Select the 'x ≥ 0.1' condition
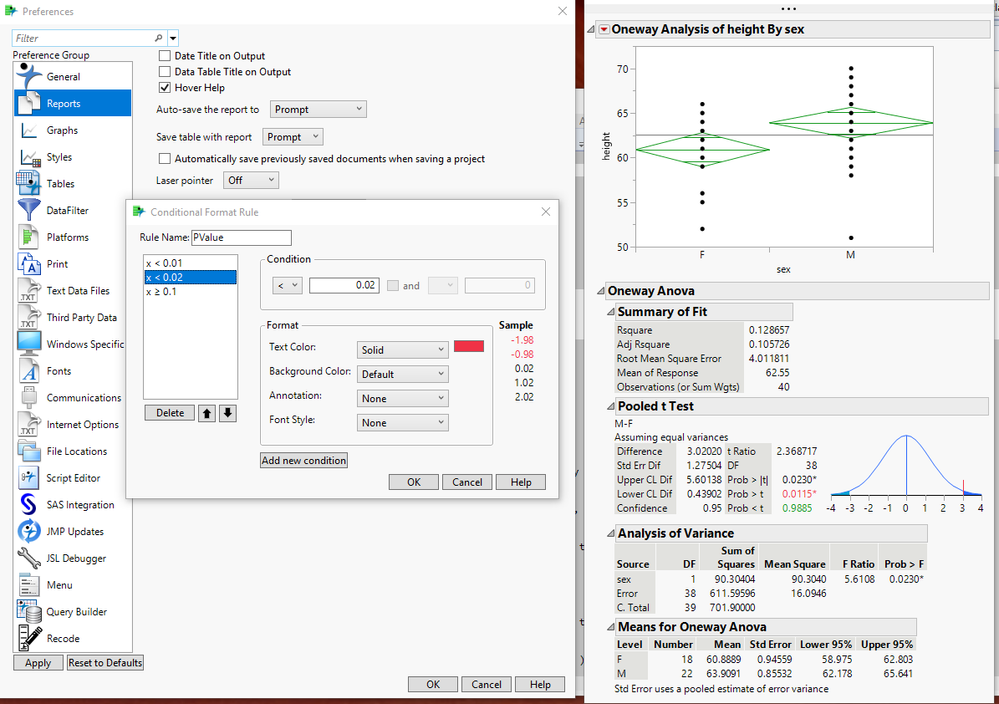999x704 pixels. (x=190, y=291)
